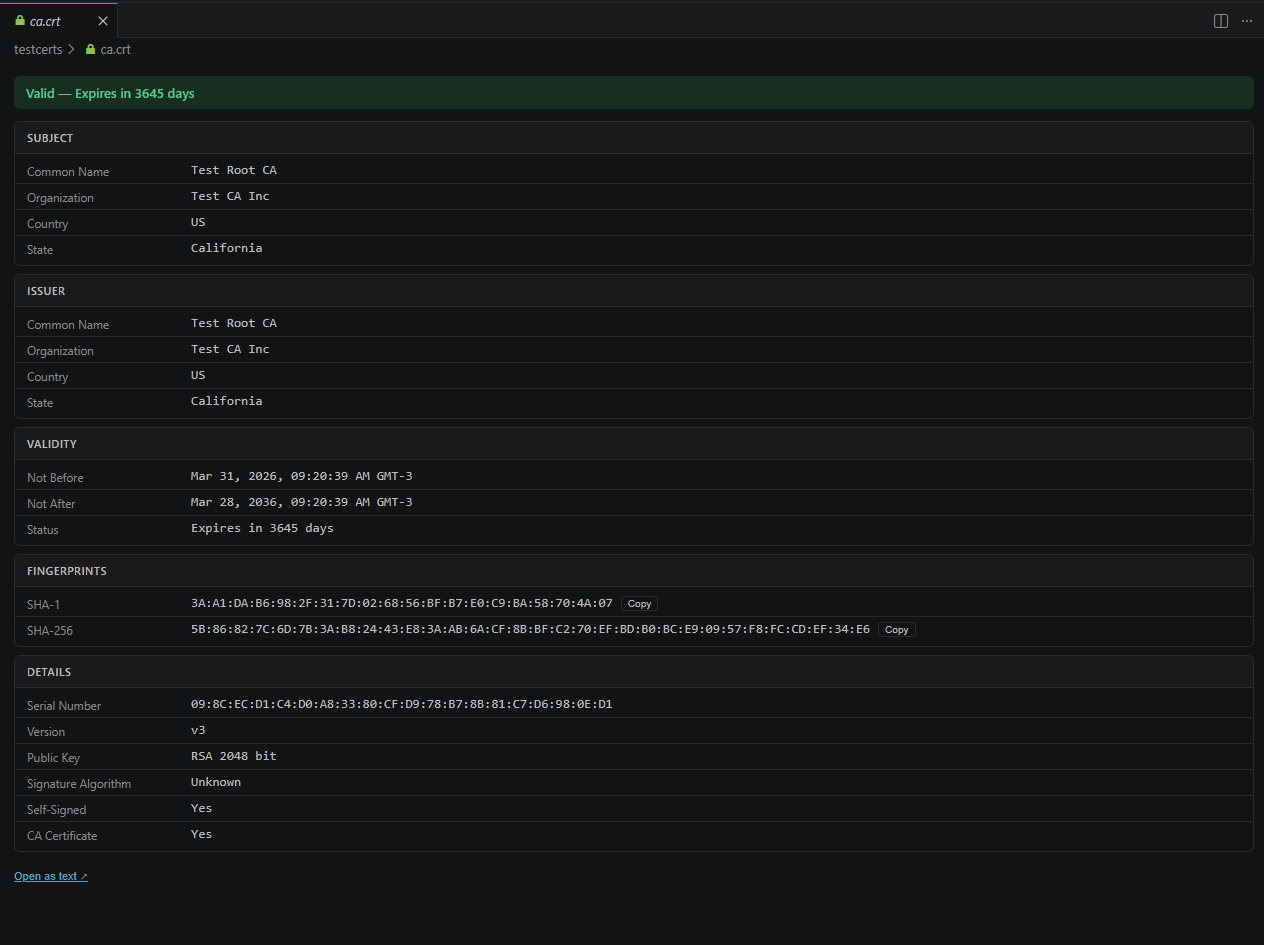Image resolution: width=1264 pixels, height=945 pixels.
Task: Click Signature Algorithm value 'Unknown'
Action: [216, 782]
